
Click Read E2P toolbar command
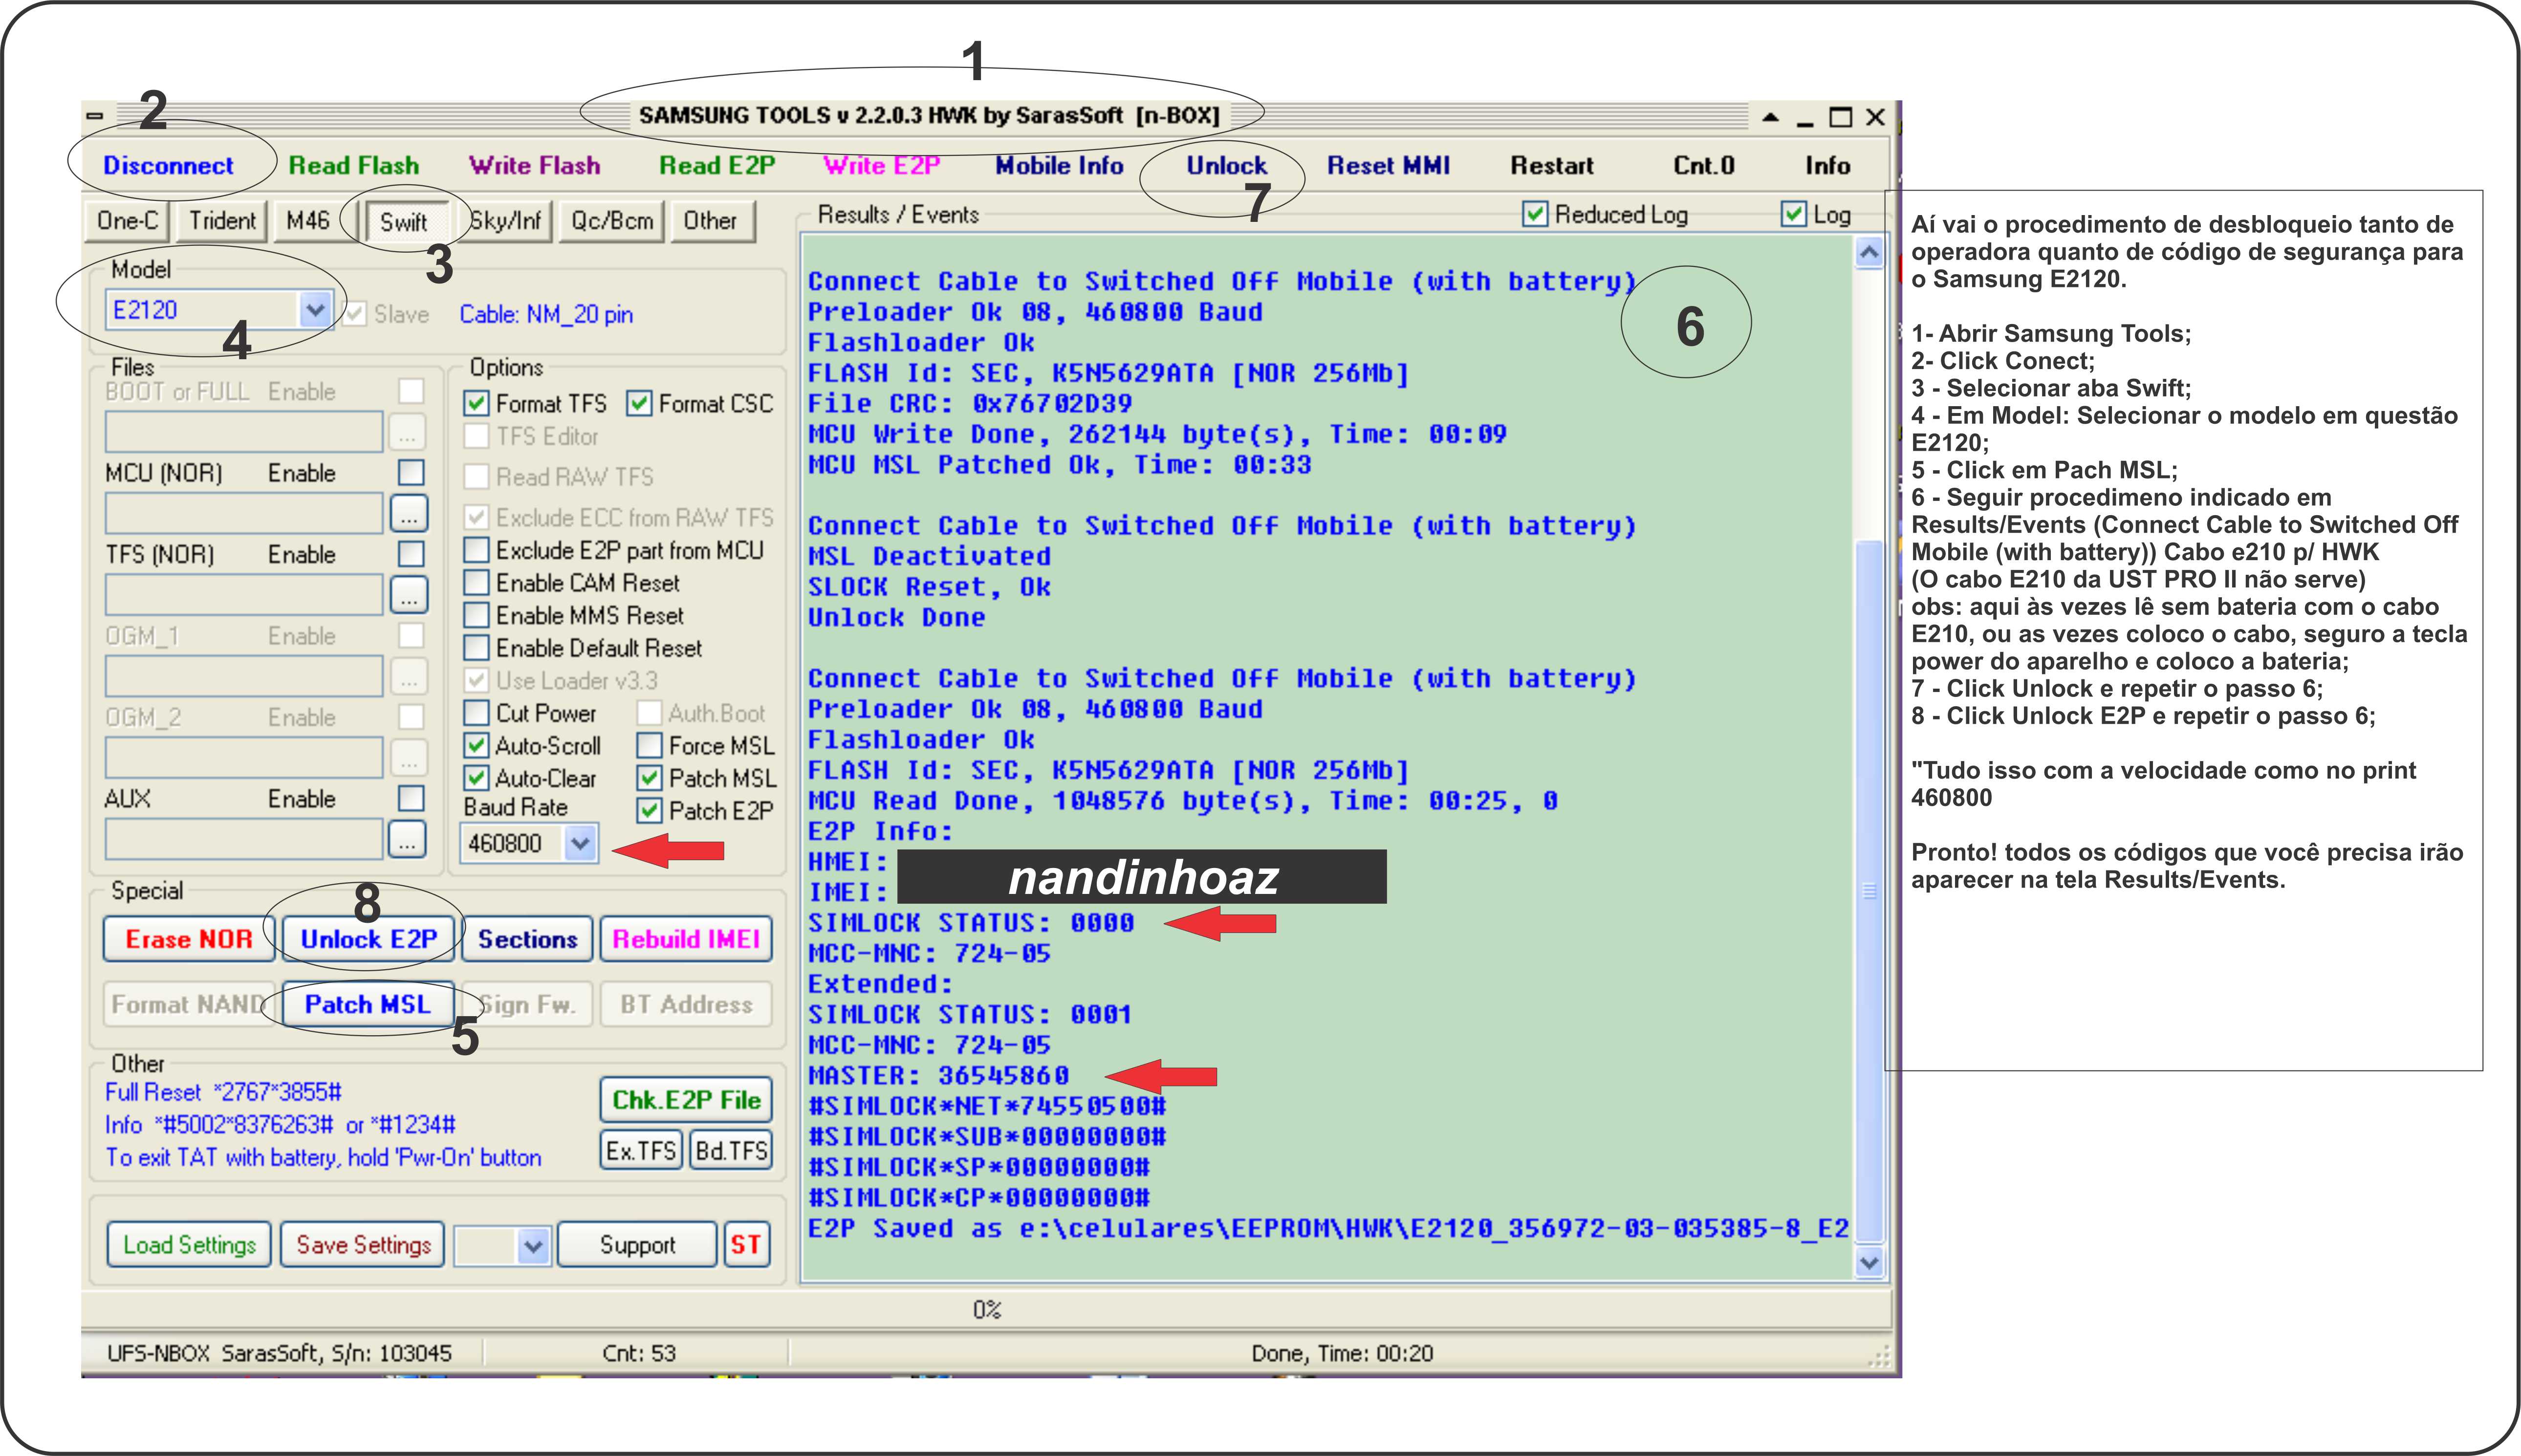click(x=717, y=165)
